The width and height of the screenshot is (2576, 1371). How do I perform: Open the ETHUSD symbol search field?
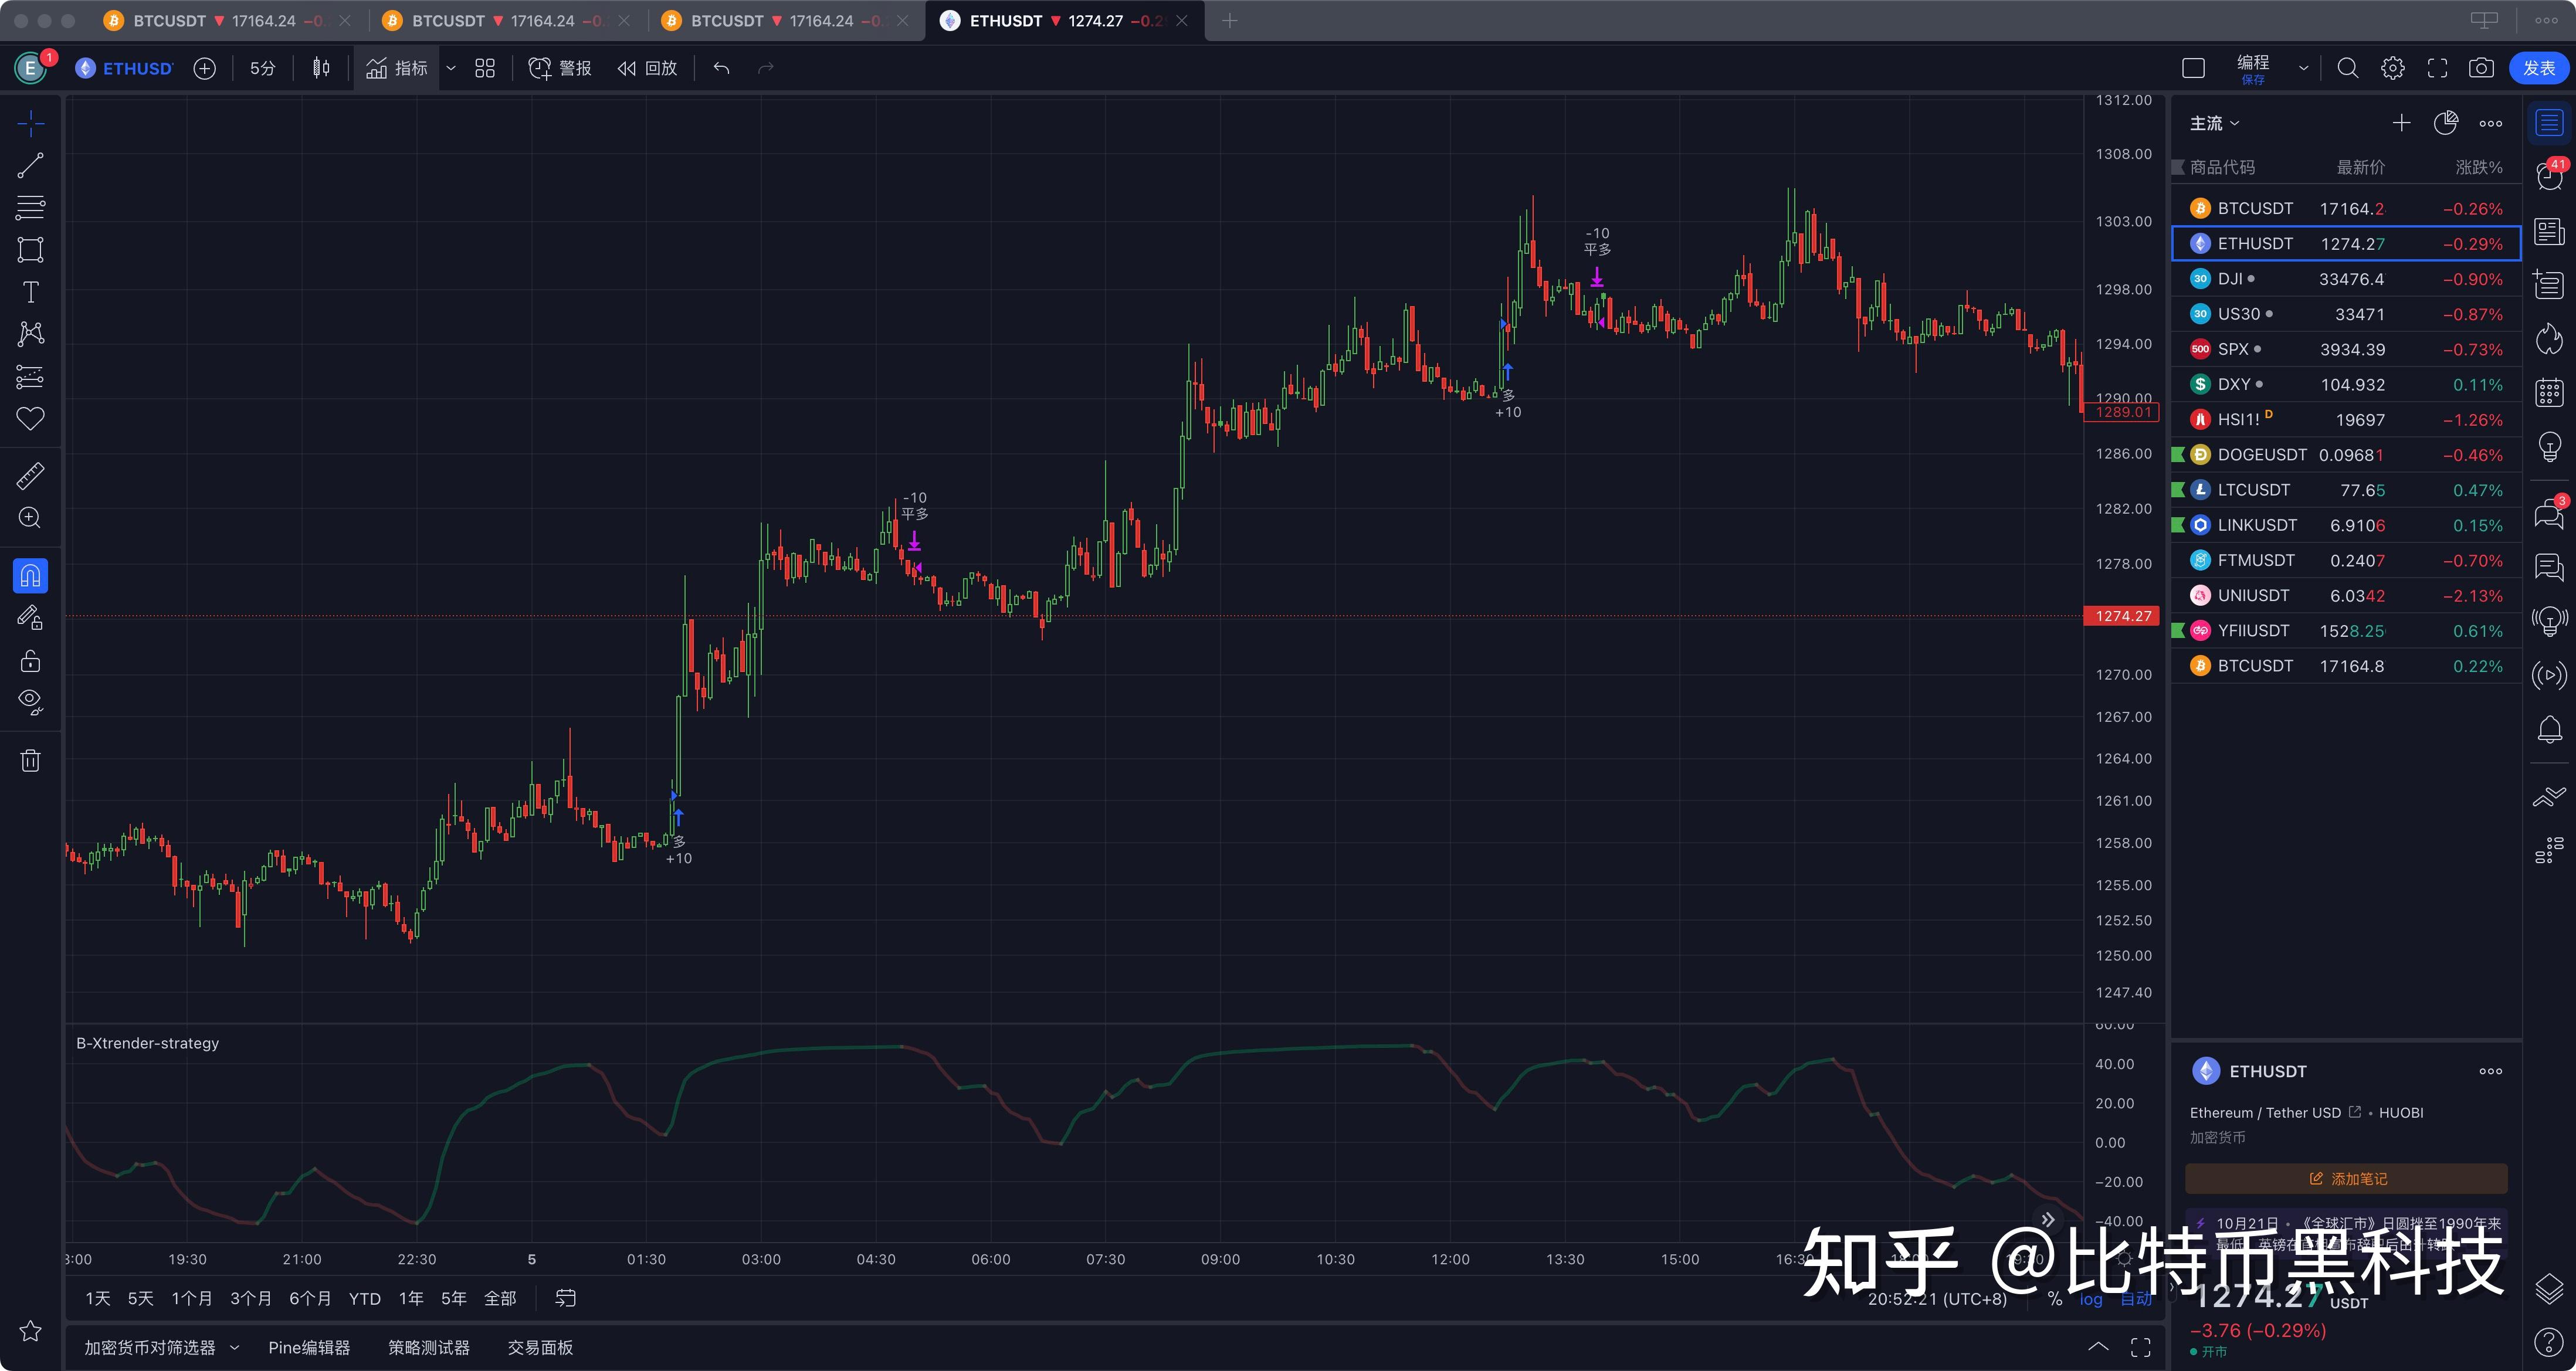[125, 68]
